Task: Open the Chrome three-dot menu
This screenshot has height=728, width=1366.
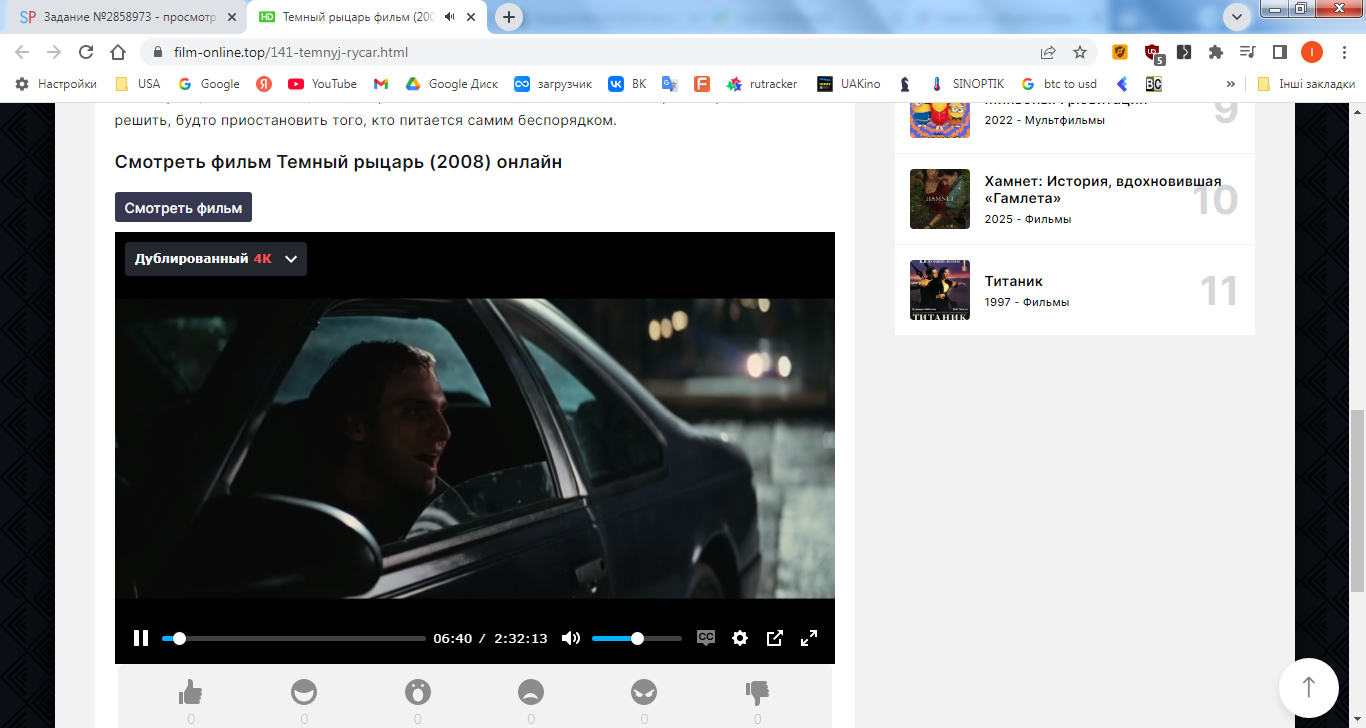Action: pyautogui.click(x=1343, y=52)
